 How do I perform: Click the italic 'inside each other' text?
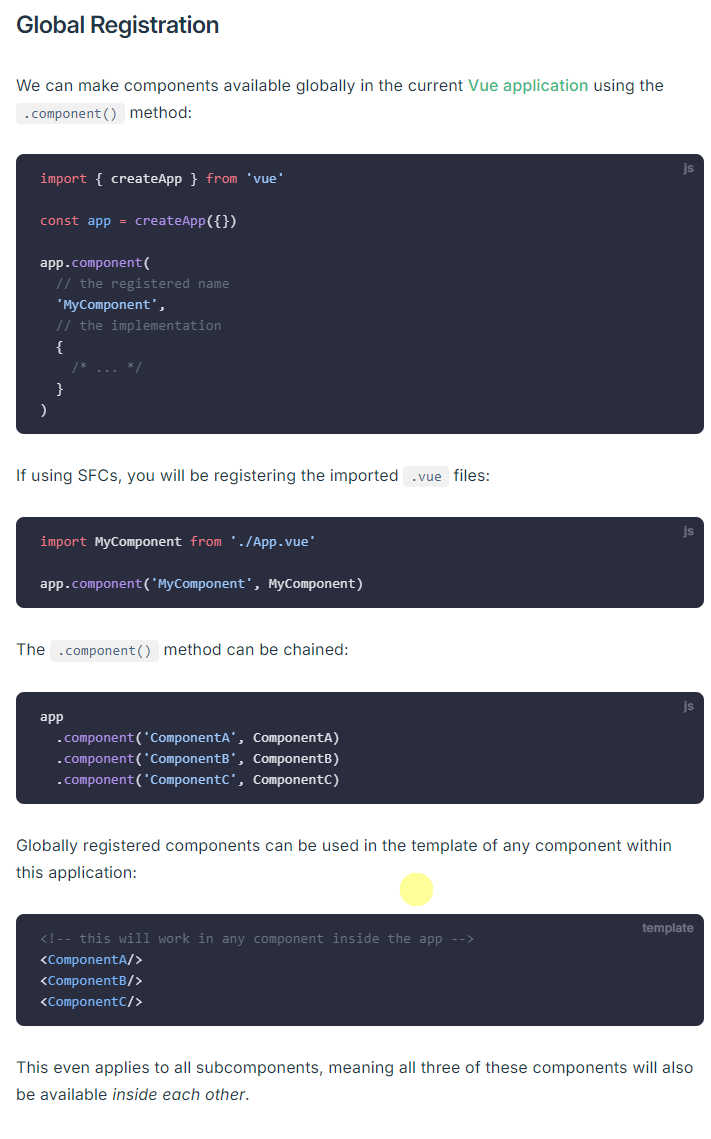pyautogui.click(x=179, y=1095)
